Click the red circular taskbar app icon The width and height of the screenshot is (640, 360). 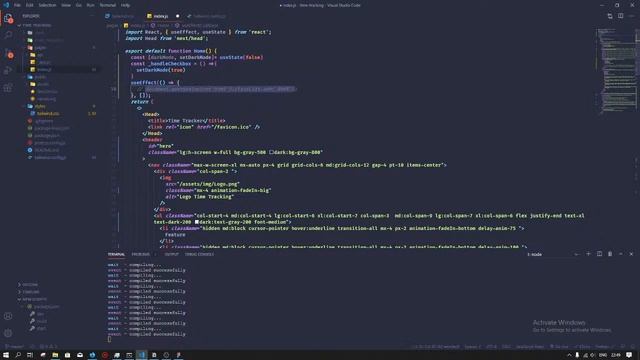[x=105, y=355]
